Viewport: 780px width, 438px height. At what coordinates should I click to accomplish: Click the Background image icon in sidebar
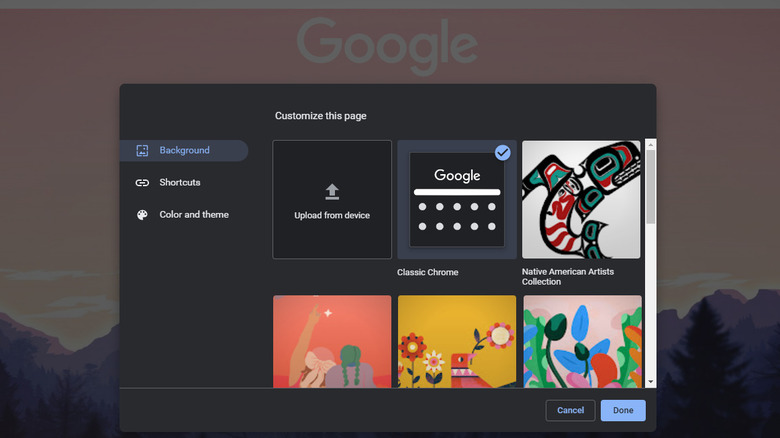pyautogui.click(x=142, y=151)
